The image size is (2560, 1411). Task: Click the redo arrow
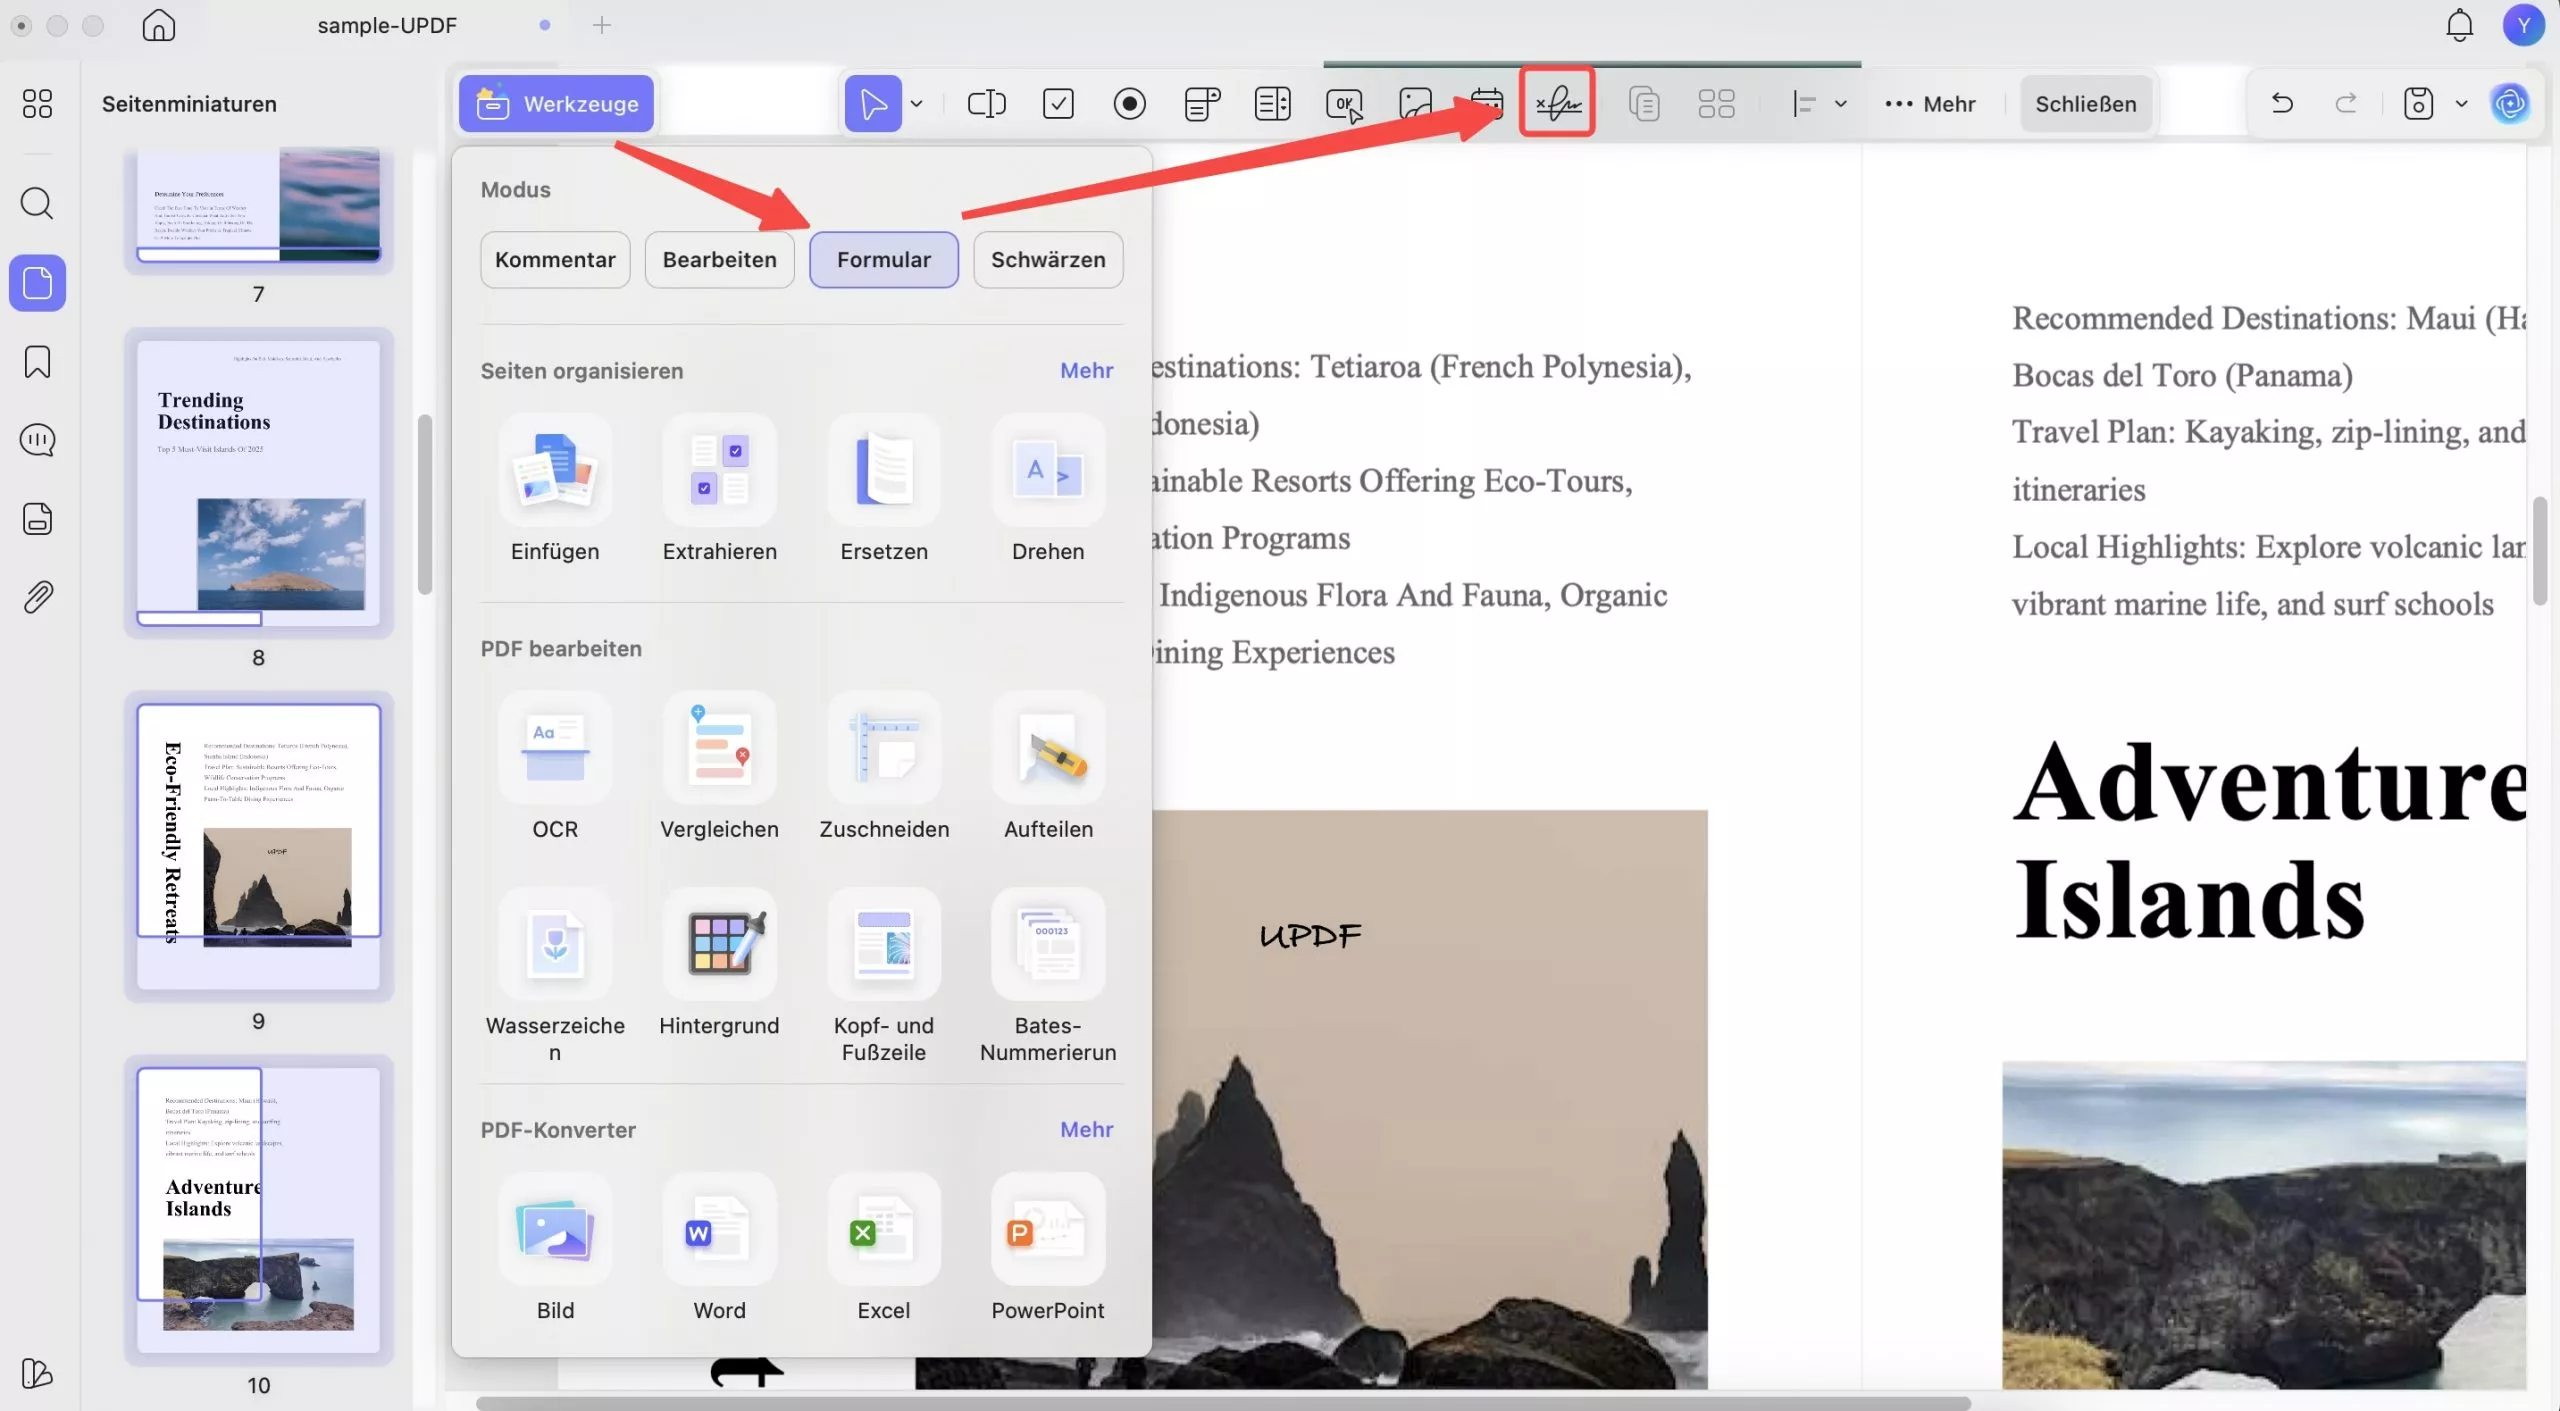coord(2346,103)
